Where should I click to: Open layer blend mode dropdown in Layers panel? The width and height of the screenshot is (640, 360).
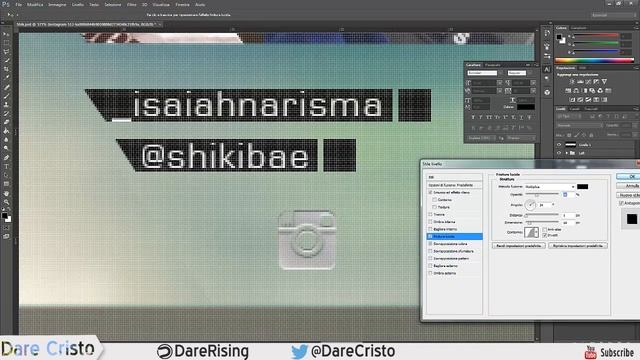click(579, 125)
